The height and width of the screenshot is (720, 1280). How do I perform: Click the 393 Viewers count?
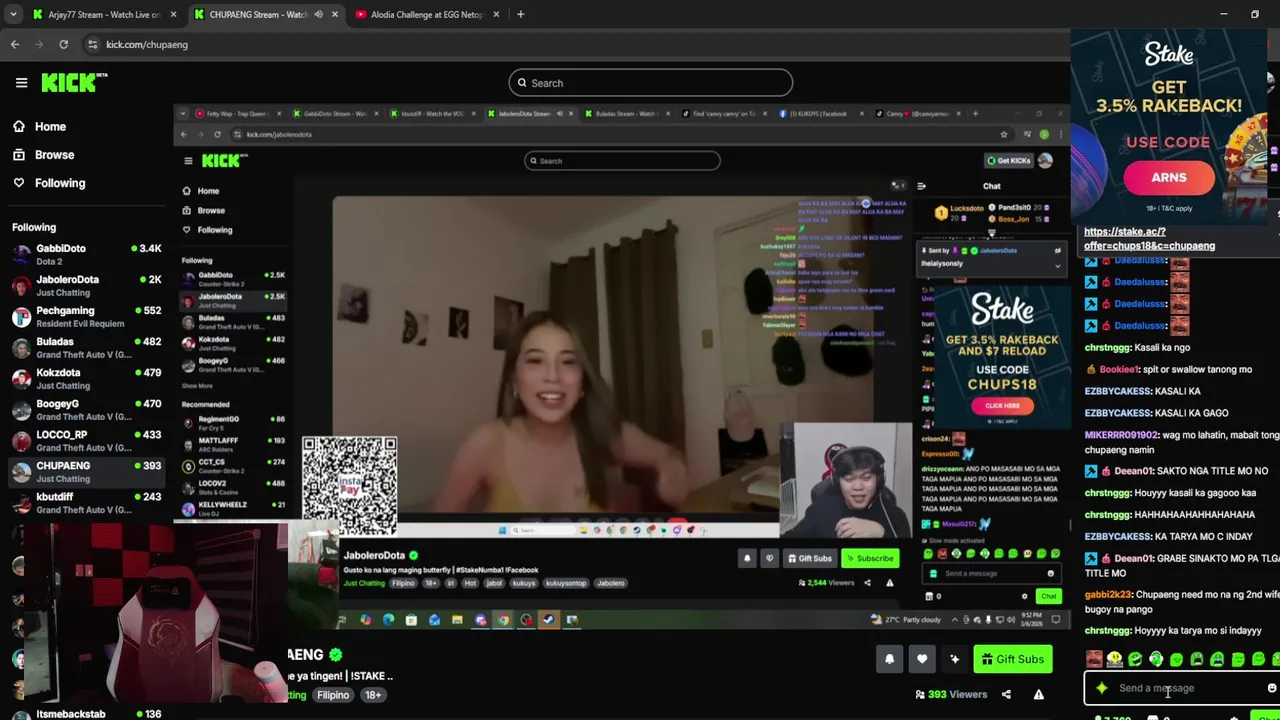coord(950,694)
